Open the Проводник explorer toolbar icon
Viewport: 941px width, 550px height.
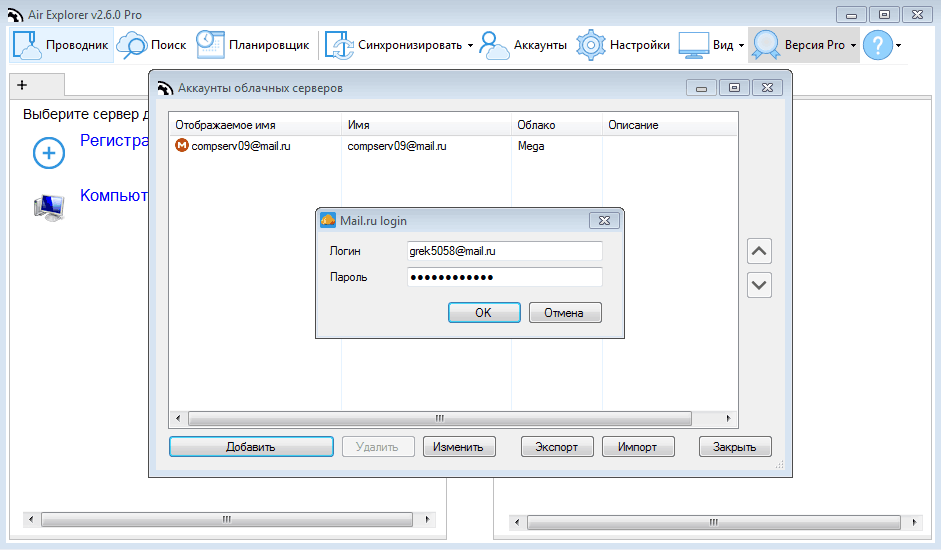point(27,45)
